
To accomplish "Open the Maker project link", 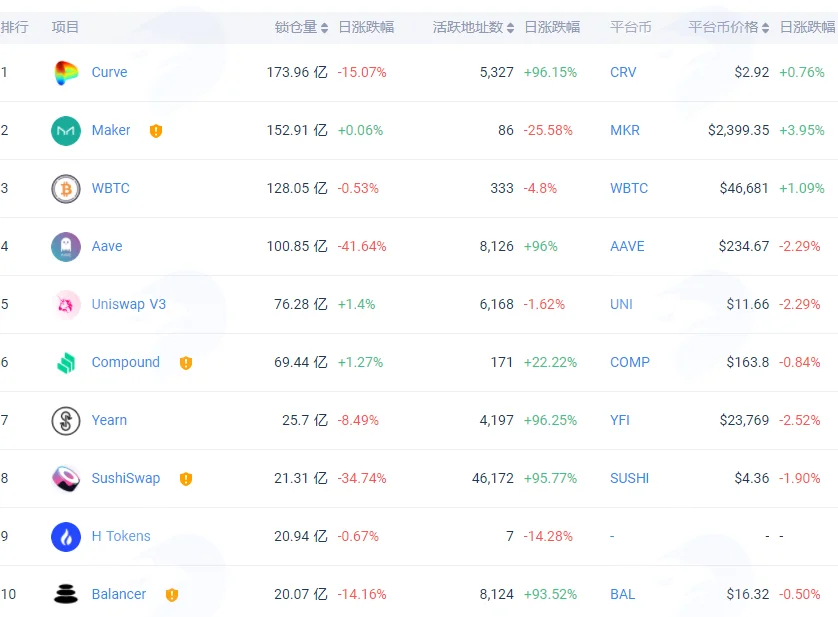I will tap(111, 130).
